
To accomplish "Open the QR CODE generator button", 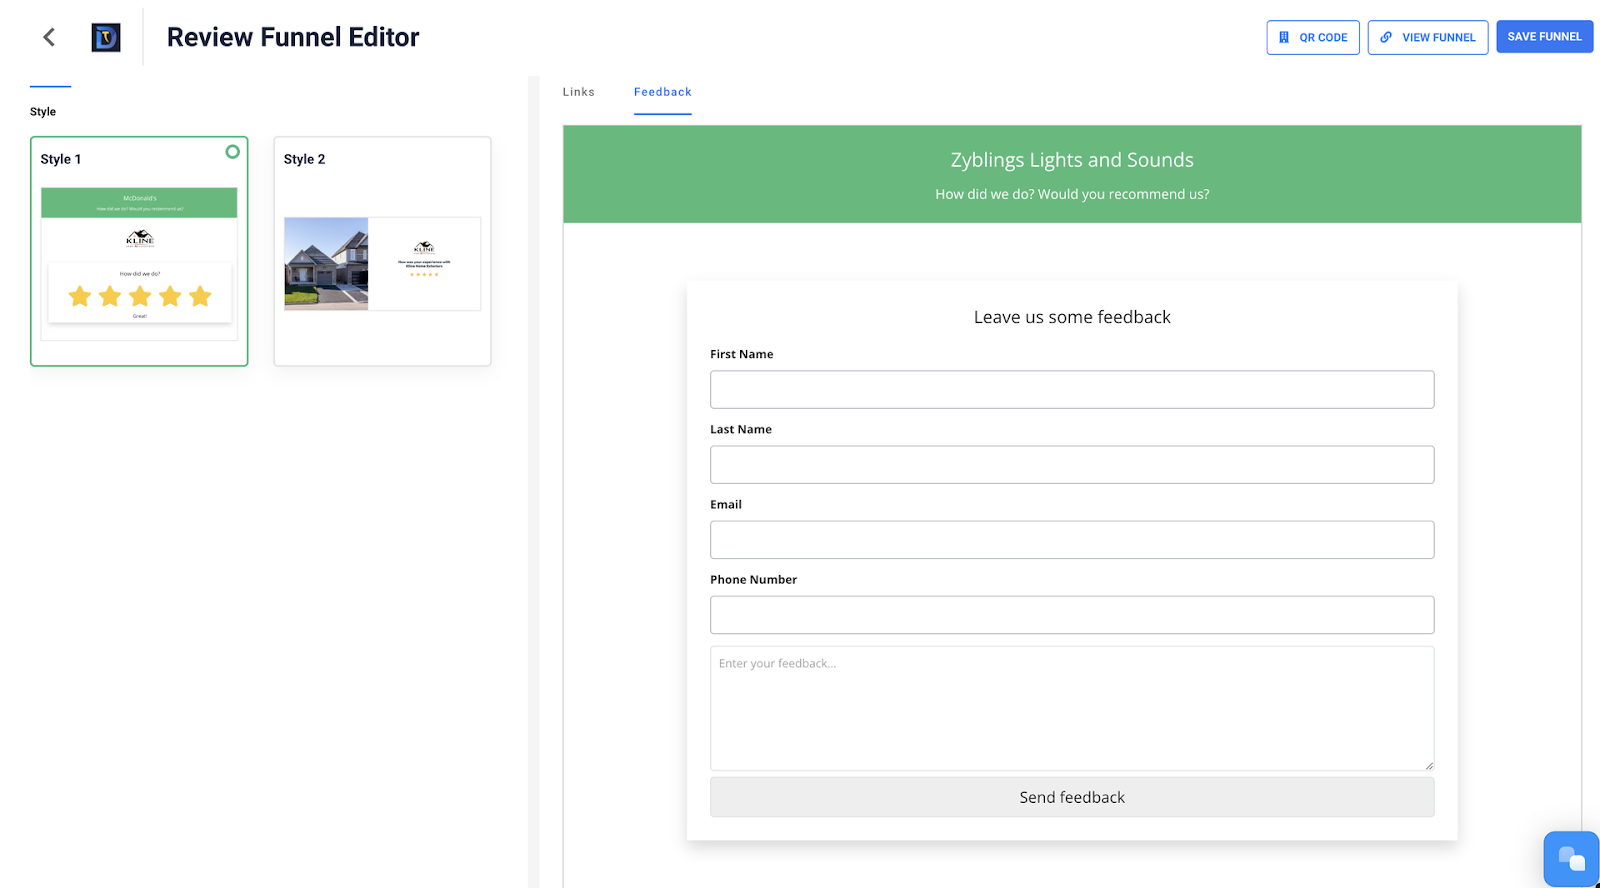I will click(x=1313, y=37).
